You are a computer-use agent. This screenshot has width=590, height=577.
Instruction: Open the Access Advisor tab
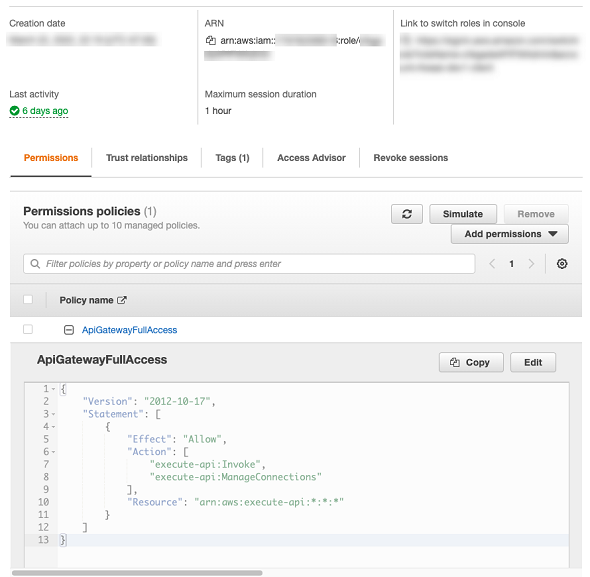[311, 158]
